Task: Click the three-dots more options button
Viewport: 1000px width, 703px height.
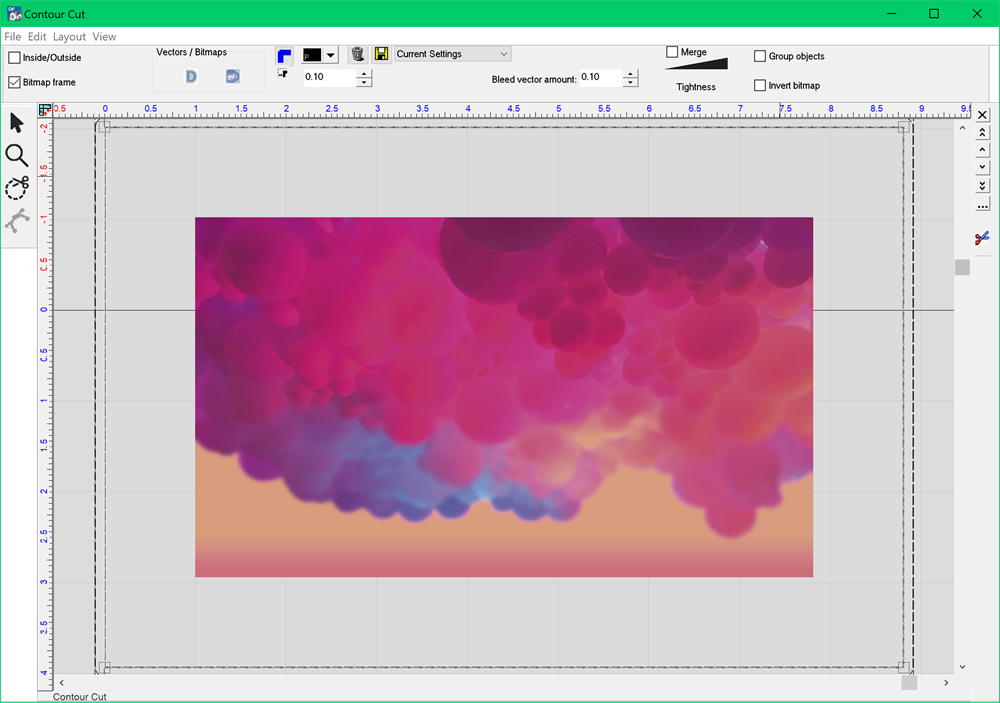Action: tap(982, 206)
